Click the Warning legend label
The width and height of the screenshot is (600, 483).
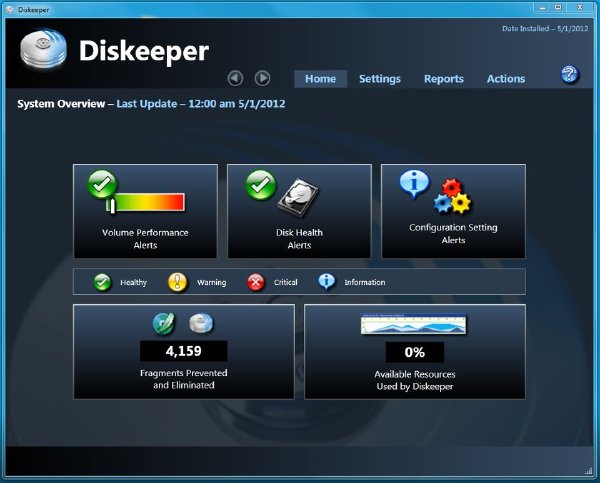(212, 282)
